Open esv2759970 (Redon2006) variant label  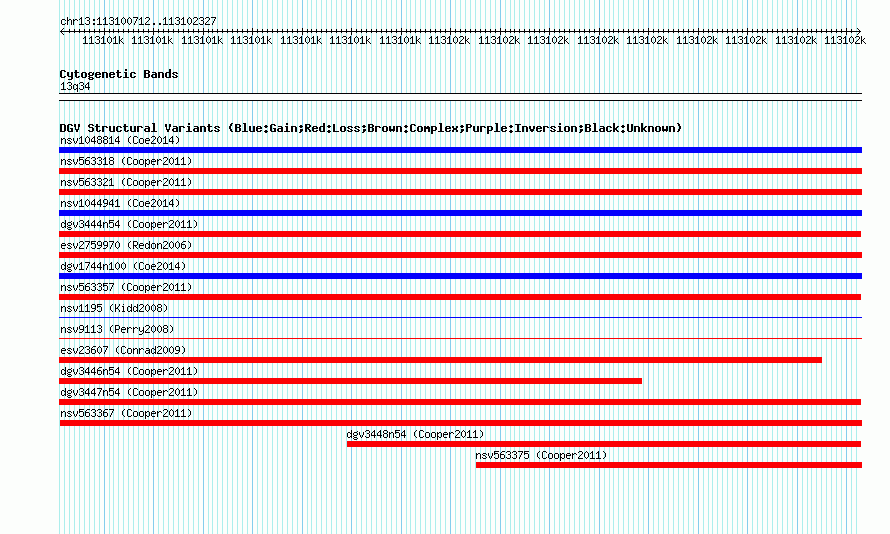pos(126,245)
